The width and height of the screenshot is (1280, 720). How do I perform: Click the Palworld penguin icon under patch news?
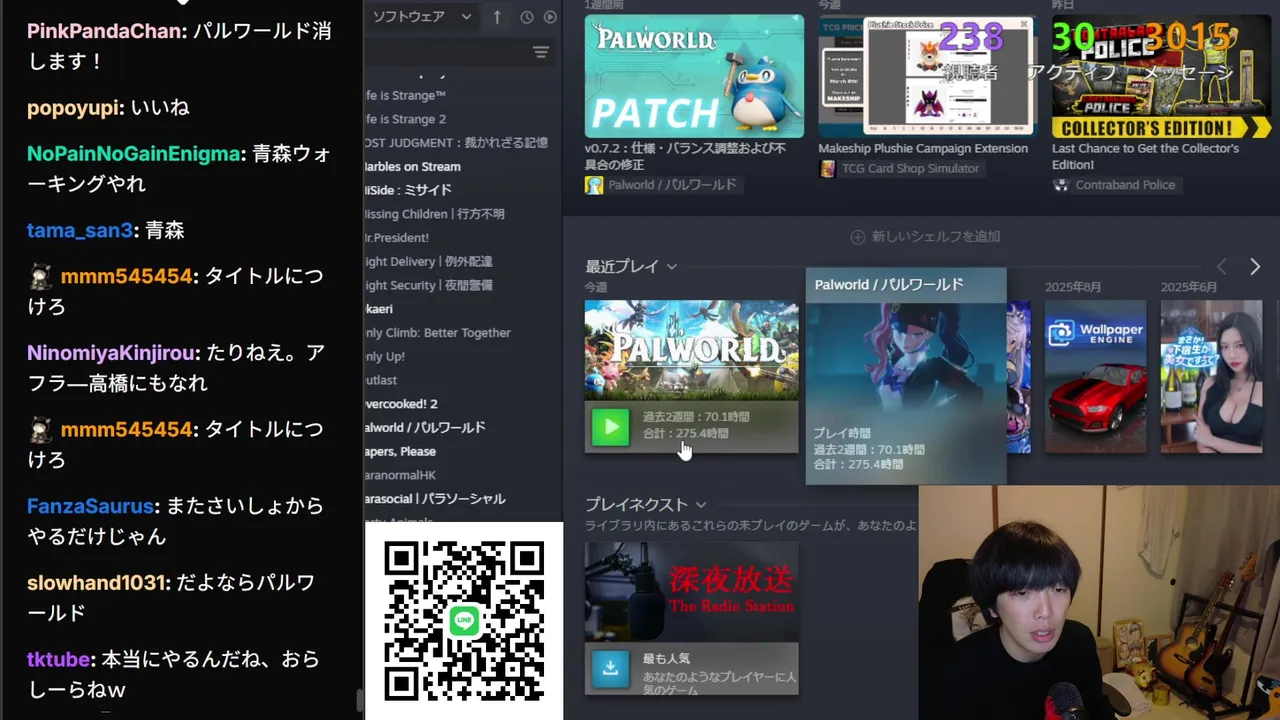594,185
